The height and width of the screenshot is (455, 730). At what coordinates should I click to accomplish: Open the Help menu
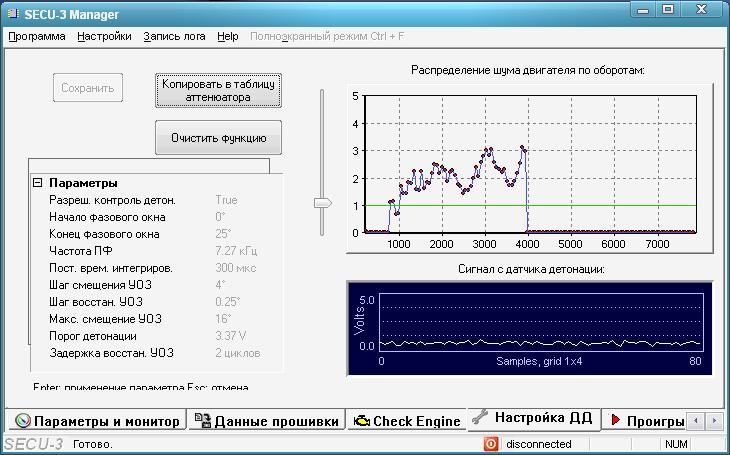coord(227,36)
